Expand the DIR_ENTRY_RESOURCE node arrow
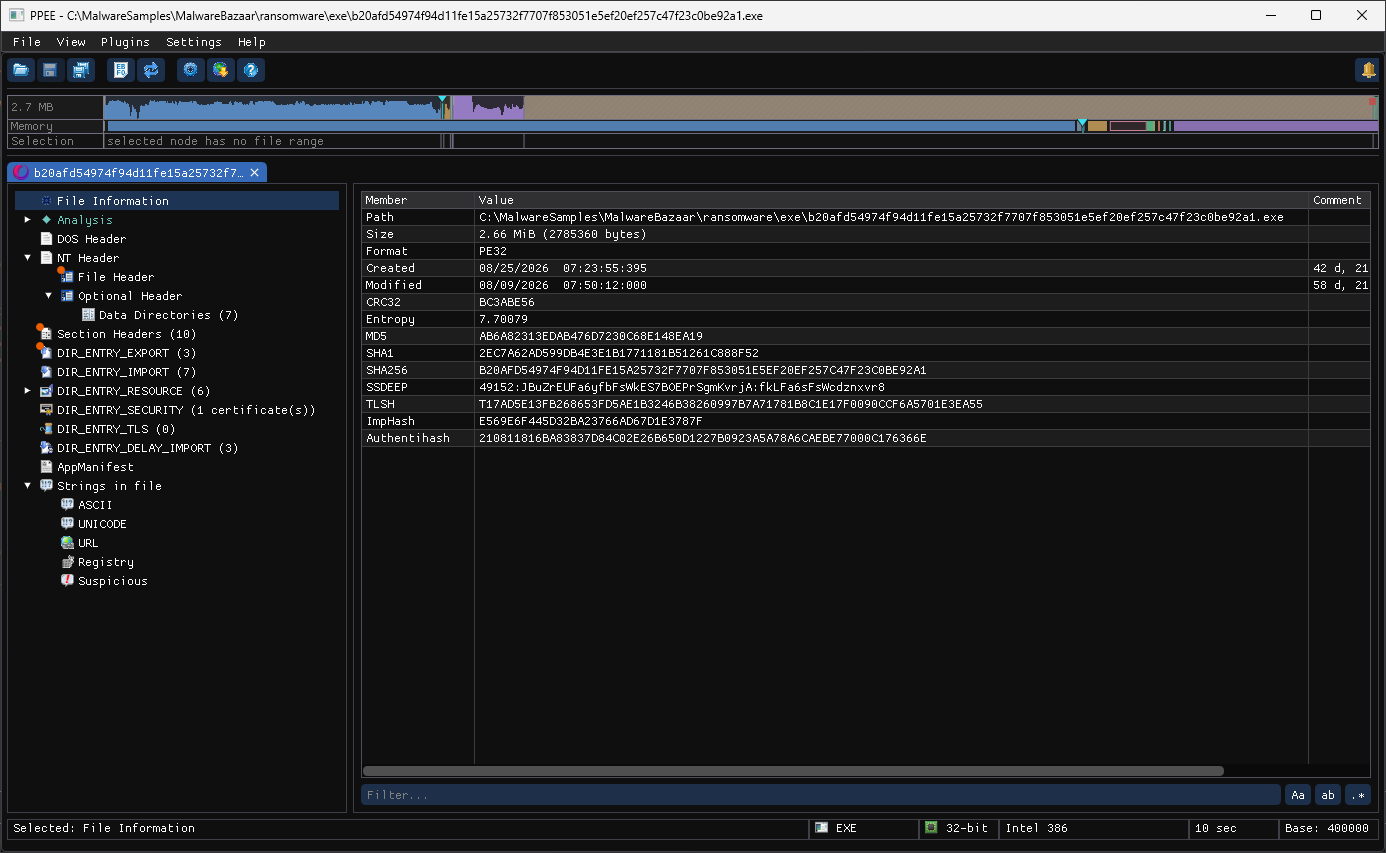This screenshot has height=853, width=1386. [x=28, y=391]
